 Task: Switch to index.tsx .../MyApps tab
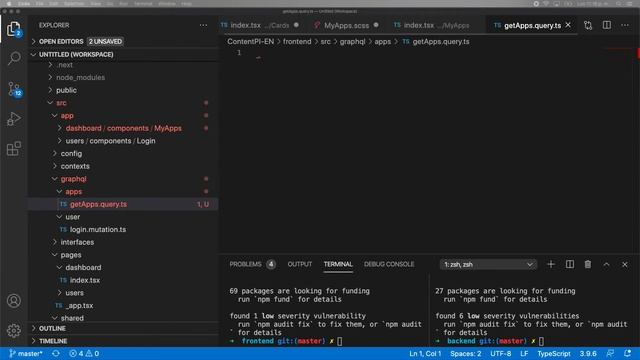(436, 25)
